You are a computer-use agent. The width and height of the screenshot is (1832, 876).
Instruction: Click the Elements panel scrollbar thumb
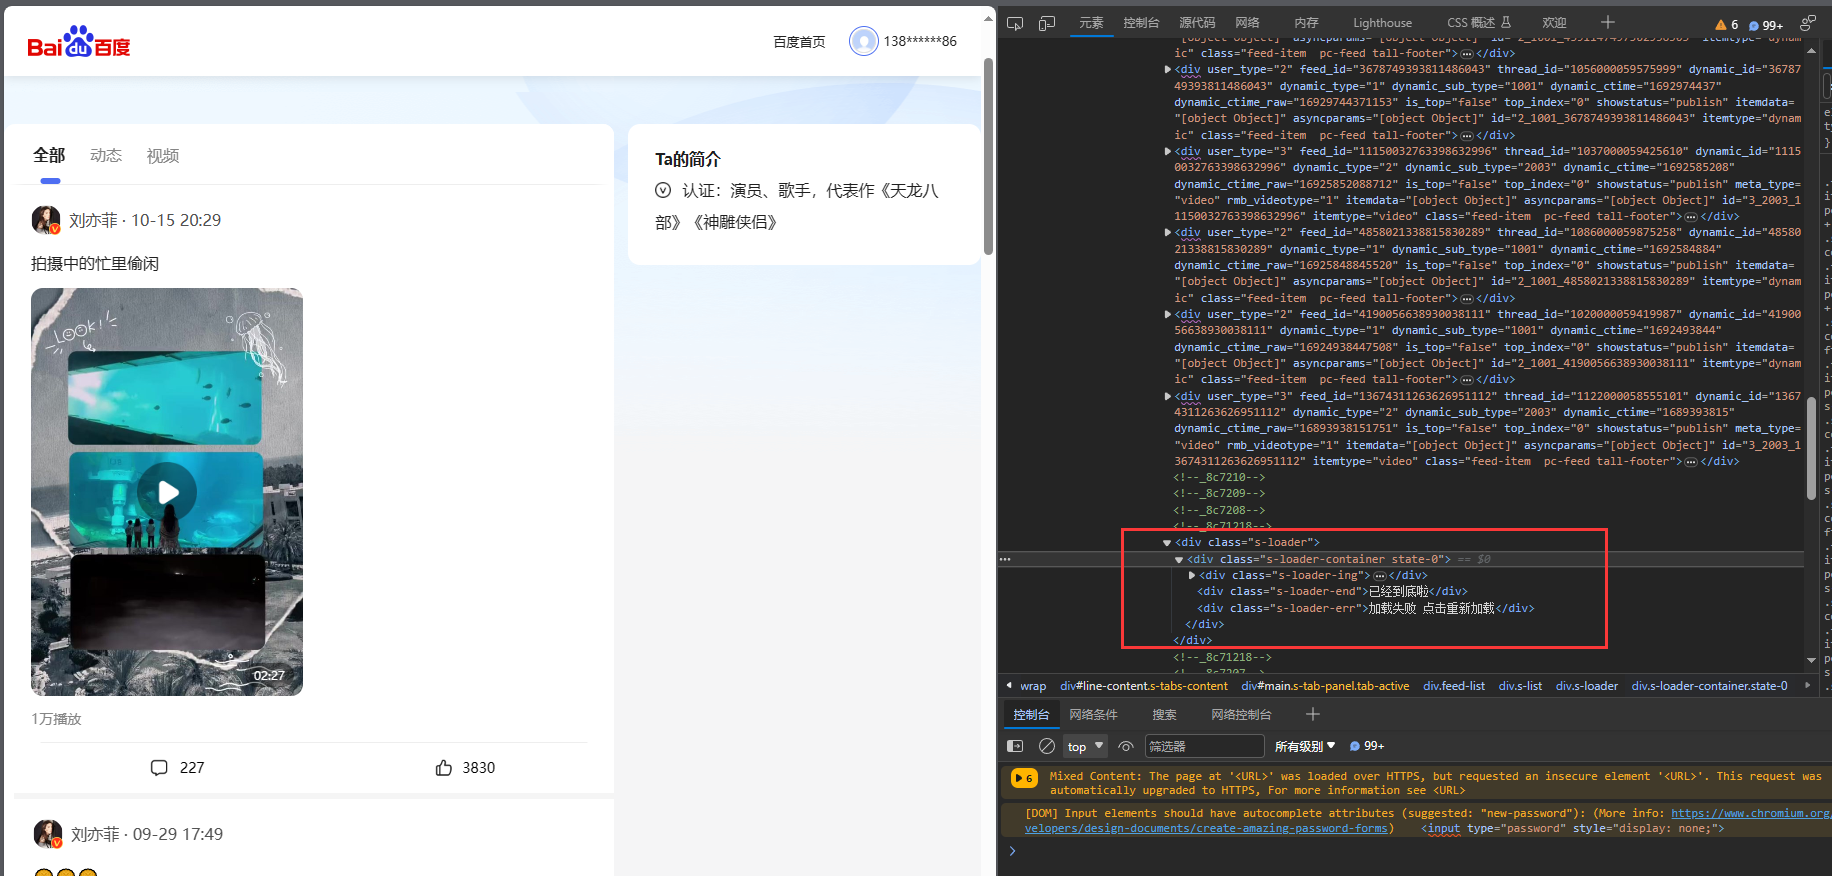point(1811,448)
